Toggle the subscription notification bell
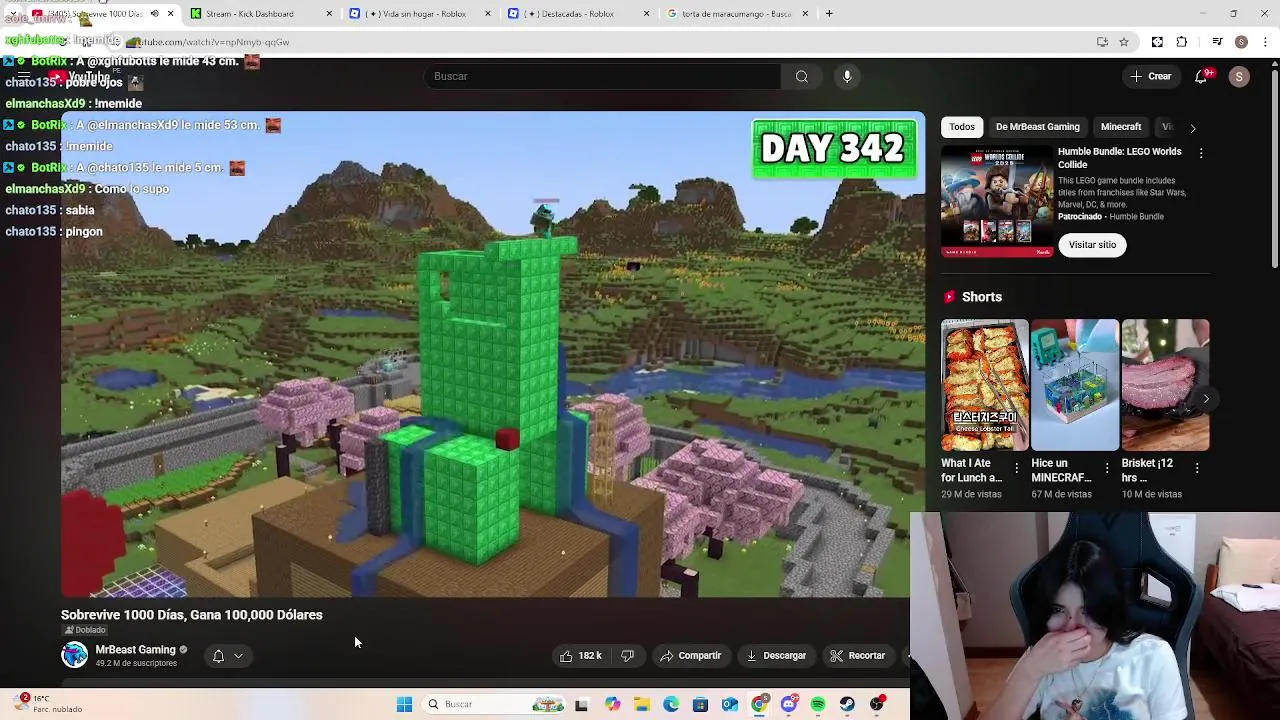This screenshot has width=1280, height=720. 218,656
